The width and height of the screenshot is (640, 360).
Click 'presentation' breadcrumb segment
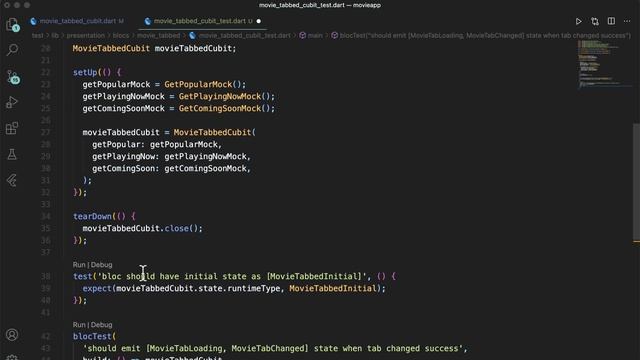click(86, 36)
